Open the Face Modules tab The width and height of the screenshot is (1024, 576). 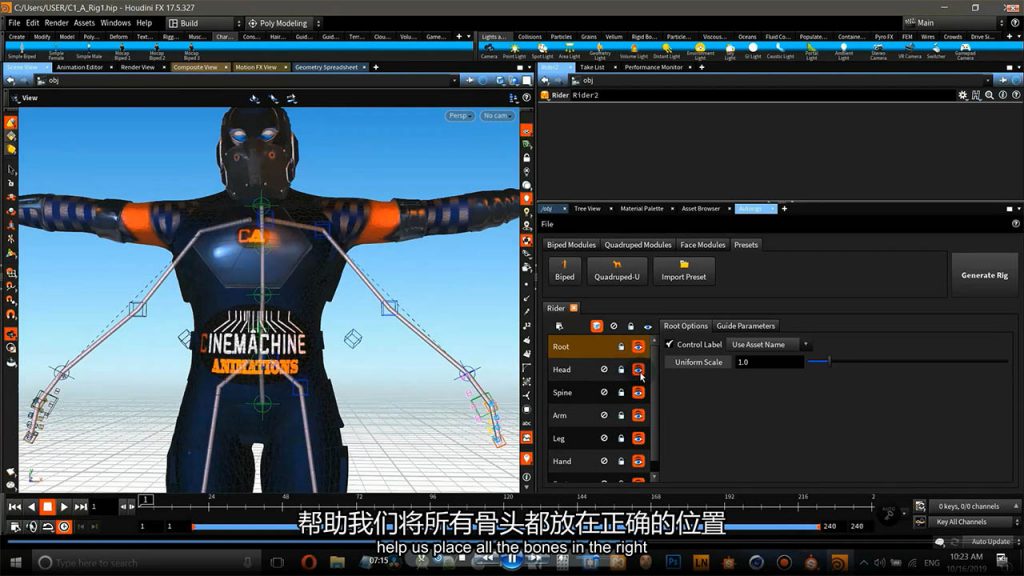coord(703,245)
